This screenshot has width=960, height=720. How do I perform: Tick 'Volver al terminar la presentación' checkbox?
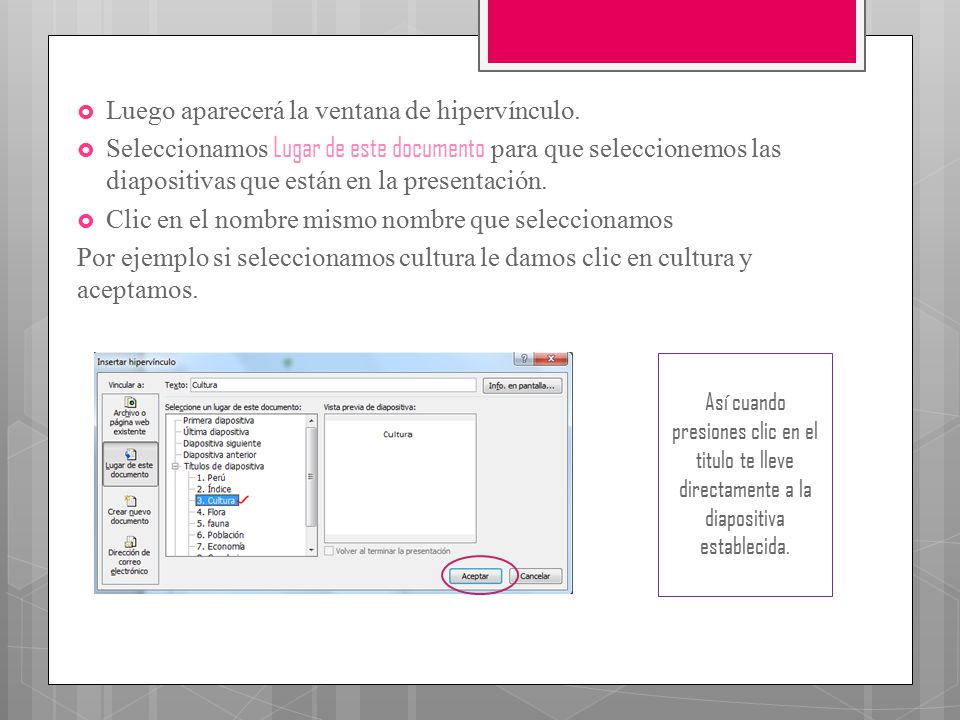(329, 551)
